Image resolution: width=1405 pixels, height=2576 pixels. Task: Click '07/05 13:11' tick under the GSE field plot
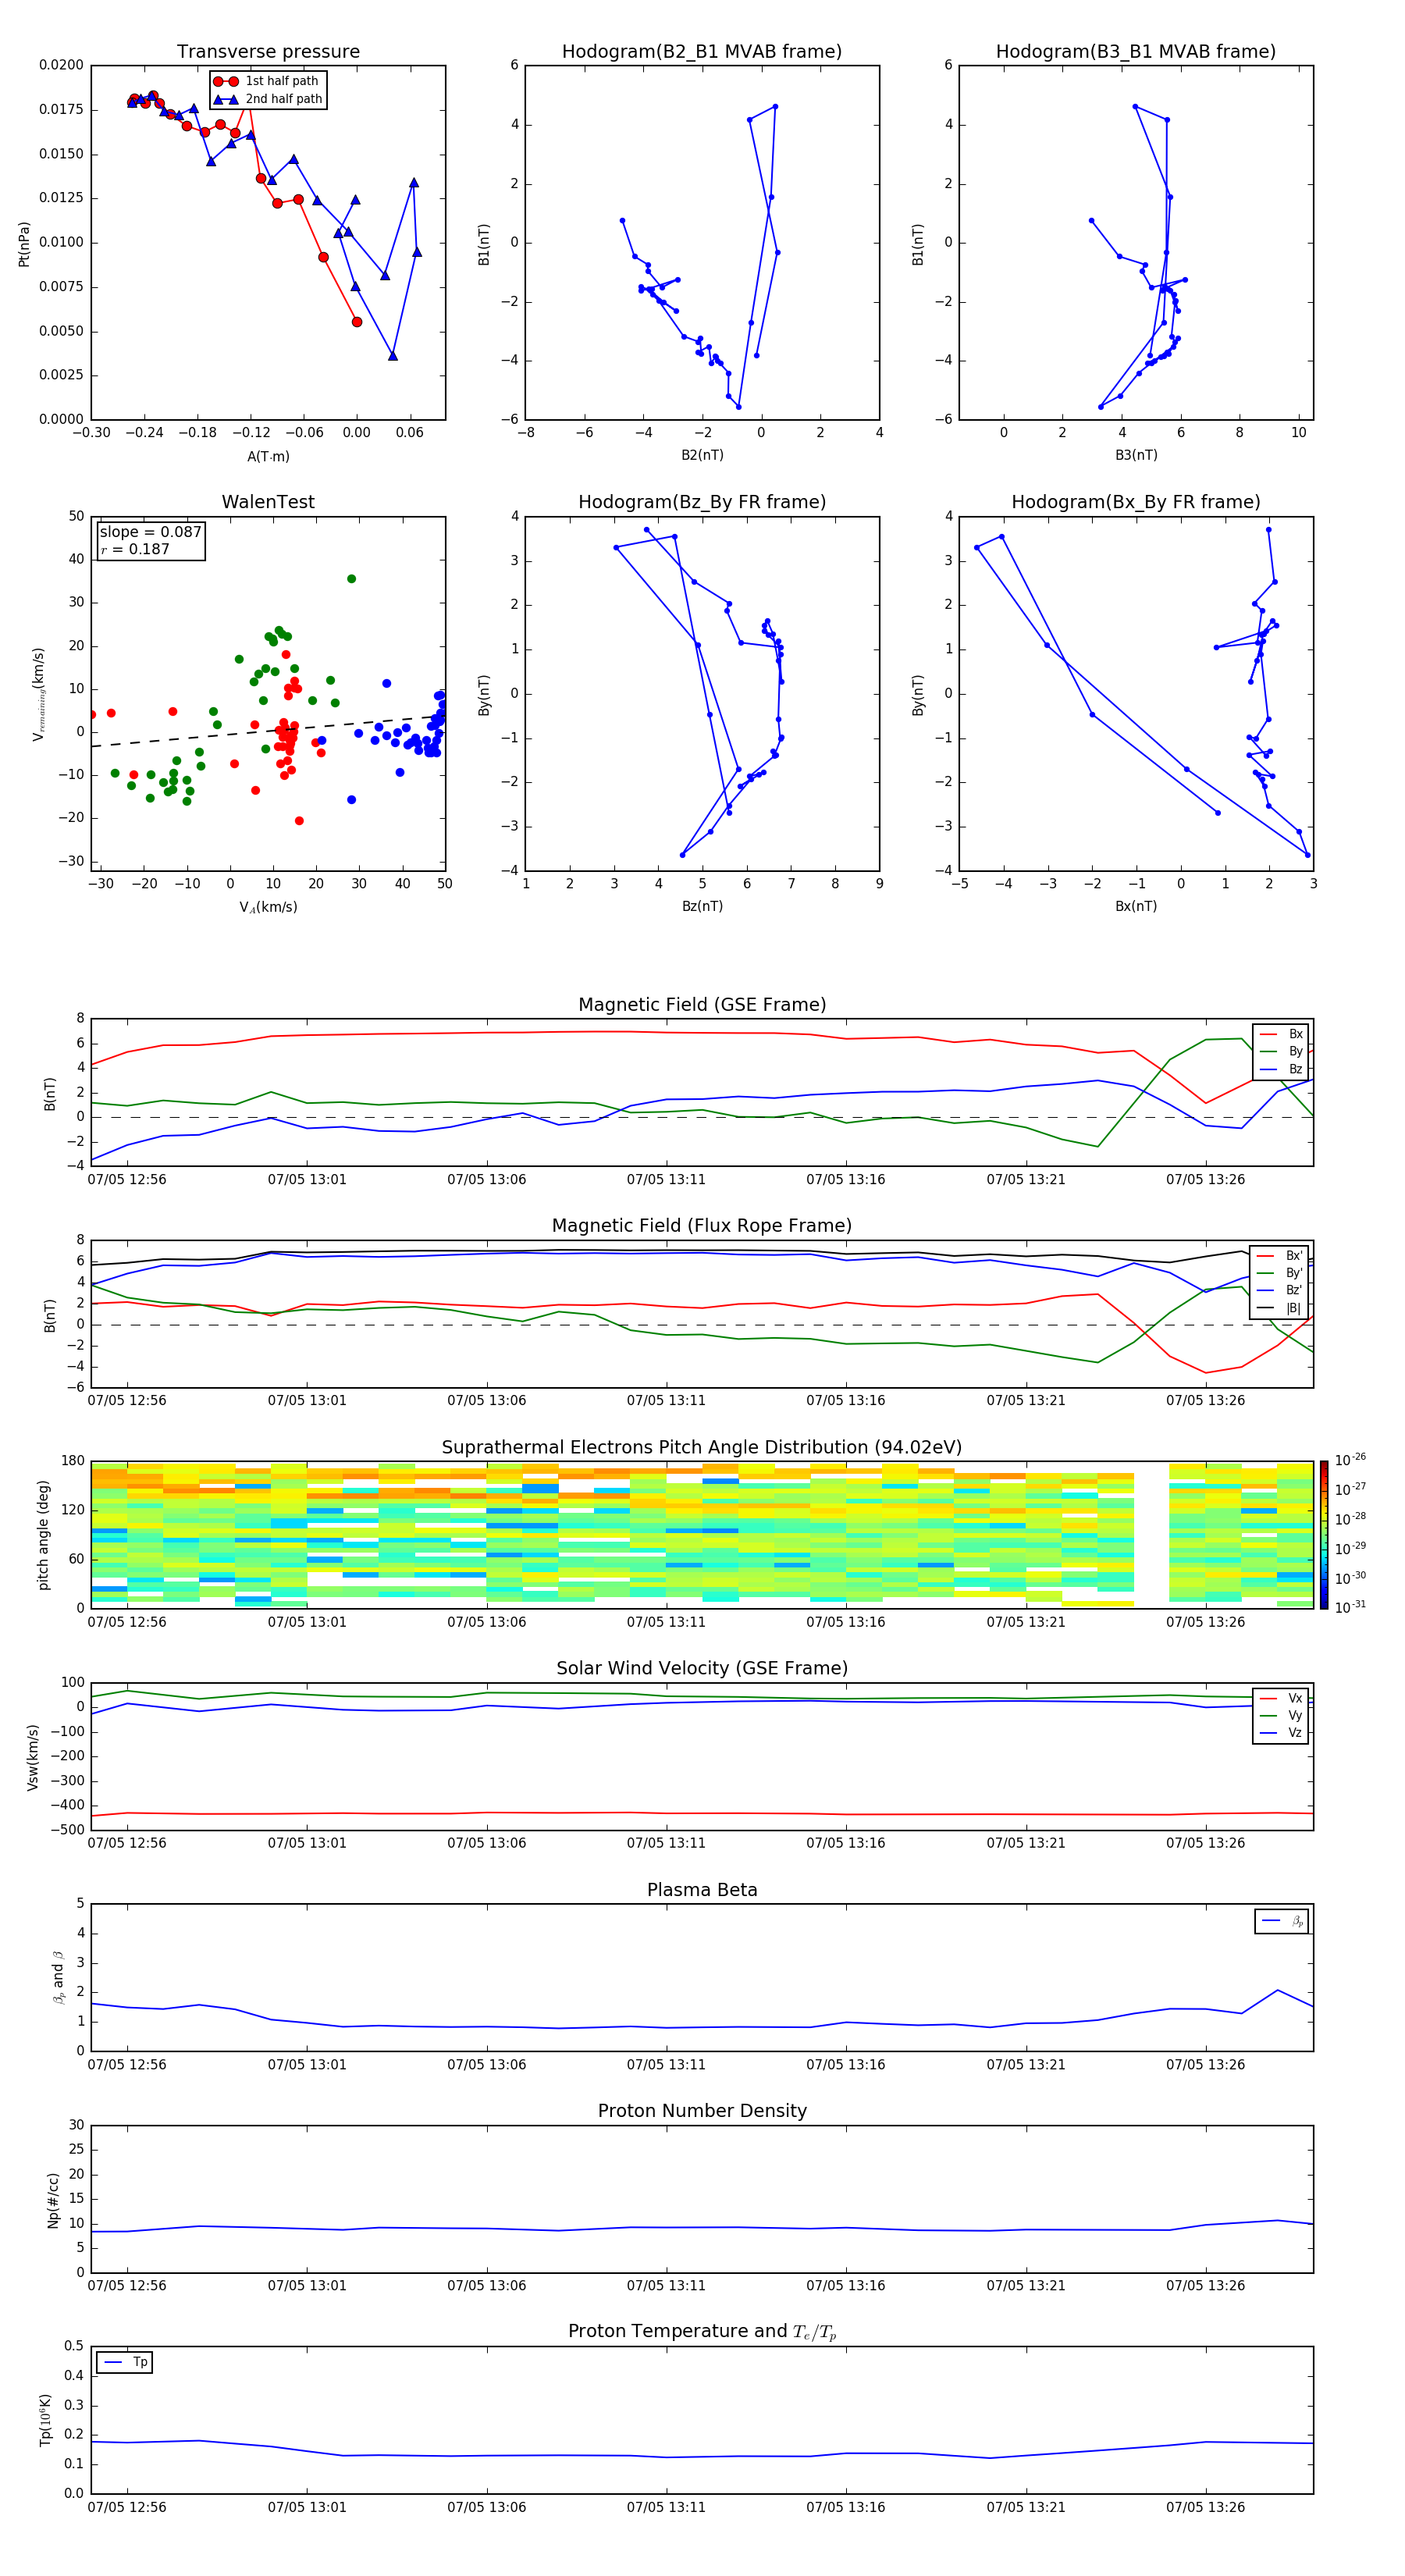pos(666,1180)
